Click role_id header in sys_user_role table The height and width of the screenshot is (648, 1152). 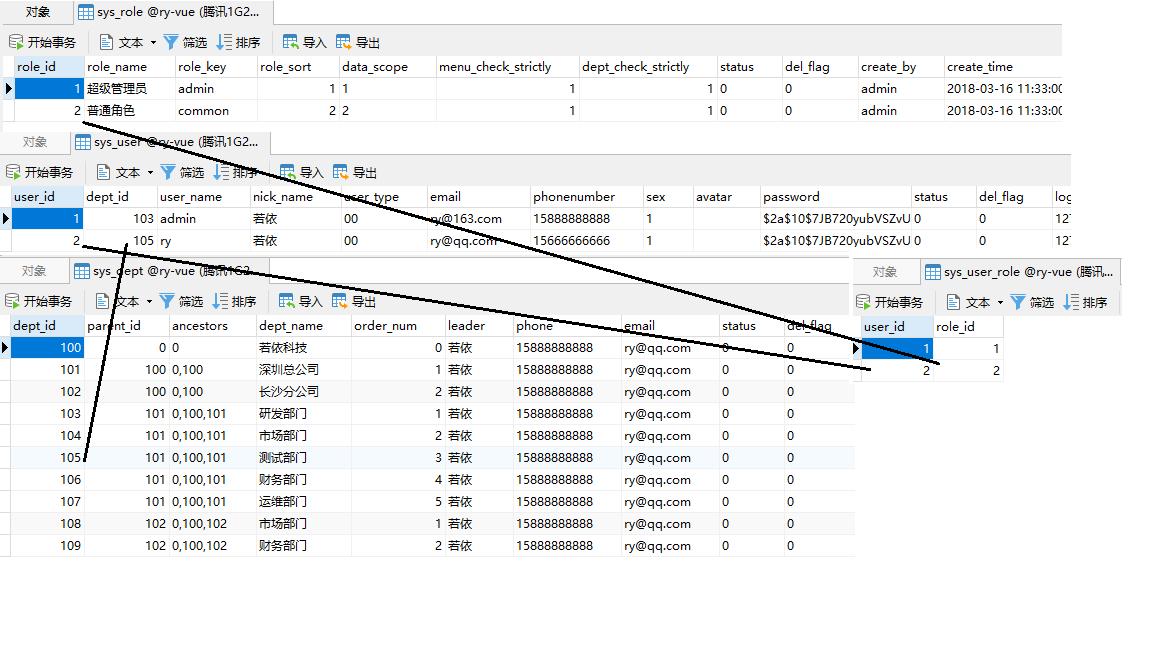pyautogui.click(x=968, y=327)
